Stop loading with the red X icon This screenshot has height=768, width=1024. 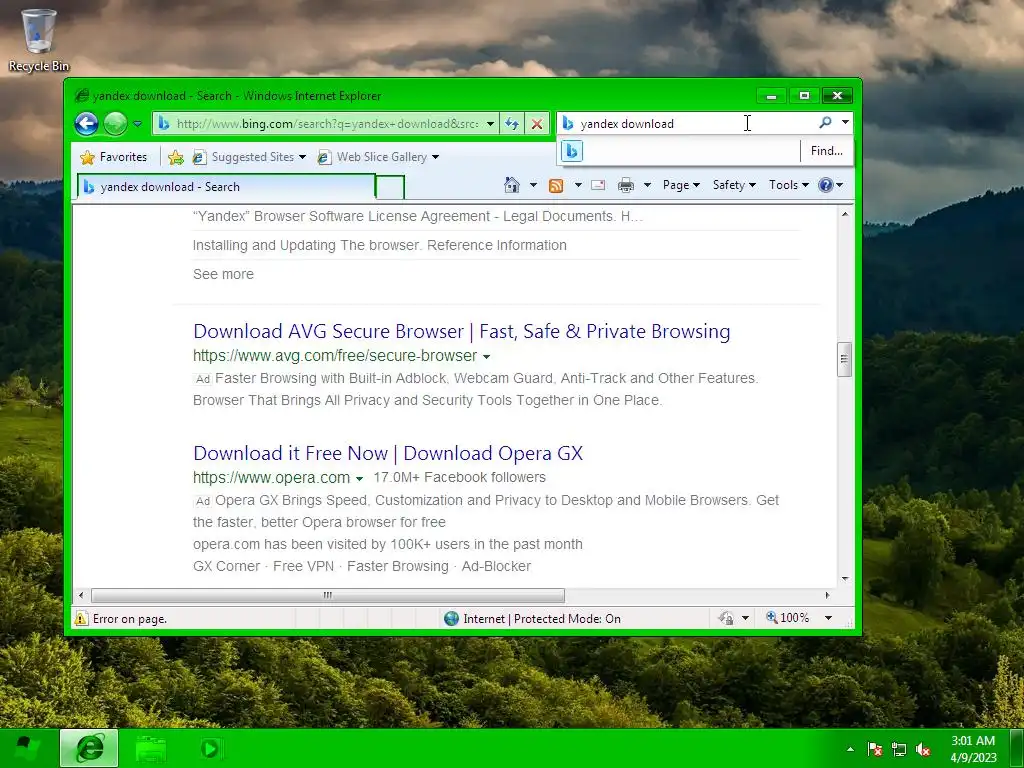(x=537, y=123)
